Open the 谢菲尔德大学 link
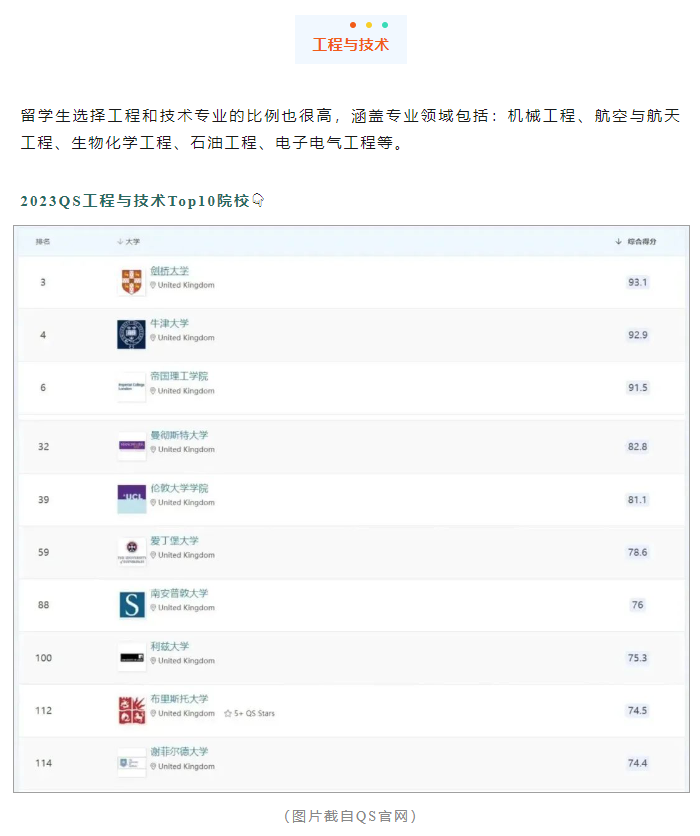The height and width of the screenshot is (836, 700). pos(179,752)
